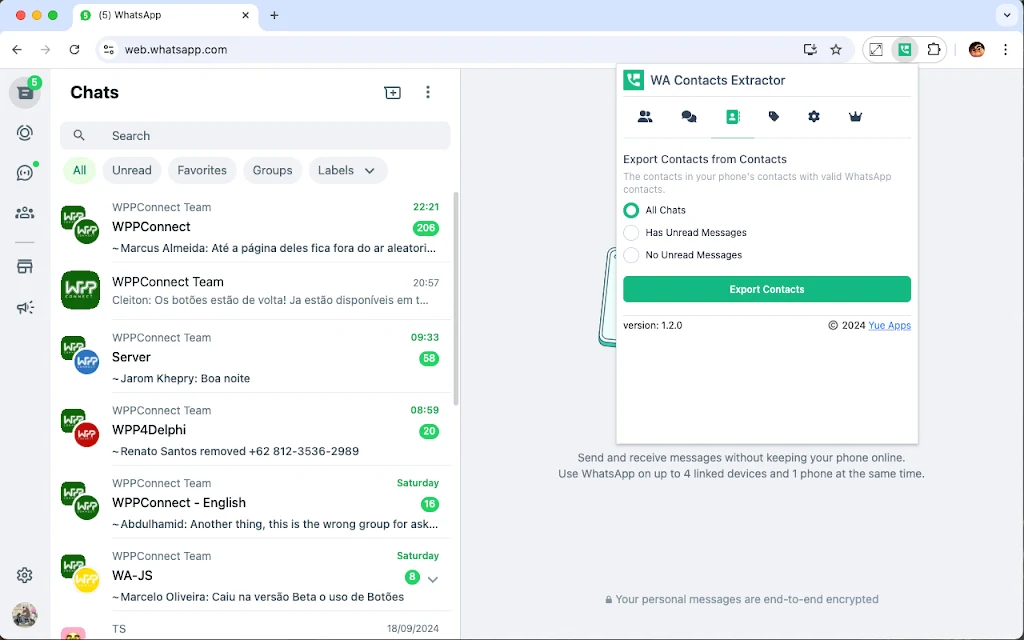Click WPPConnect Team community avatar
Screen dimensions: 1024x640
(x=80, y=290)
